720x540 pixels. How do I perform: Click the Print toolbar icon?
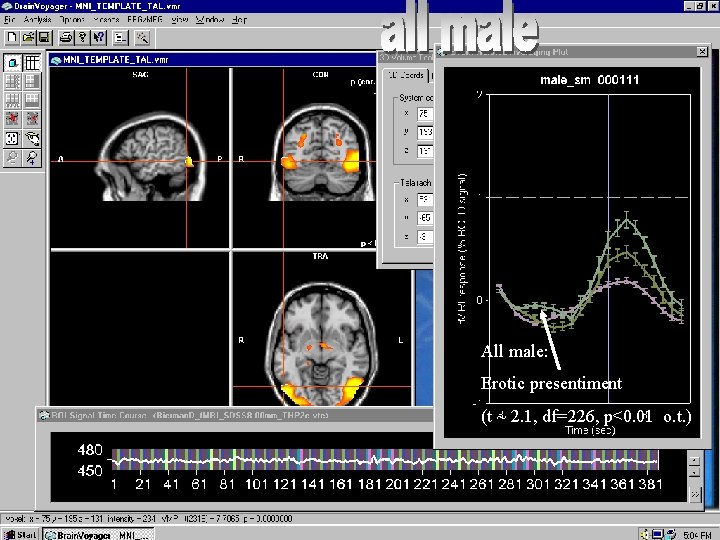(x=66, y=37)
